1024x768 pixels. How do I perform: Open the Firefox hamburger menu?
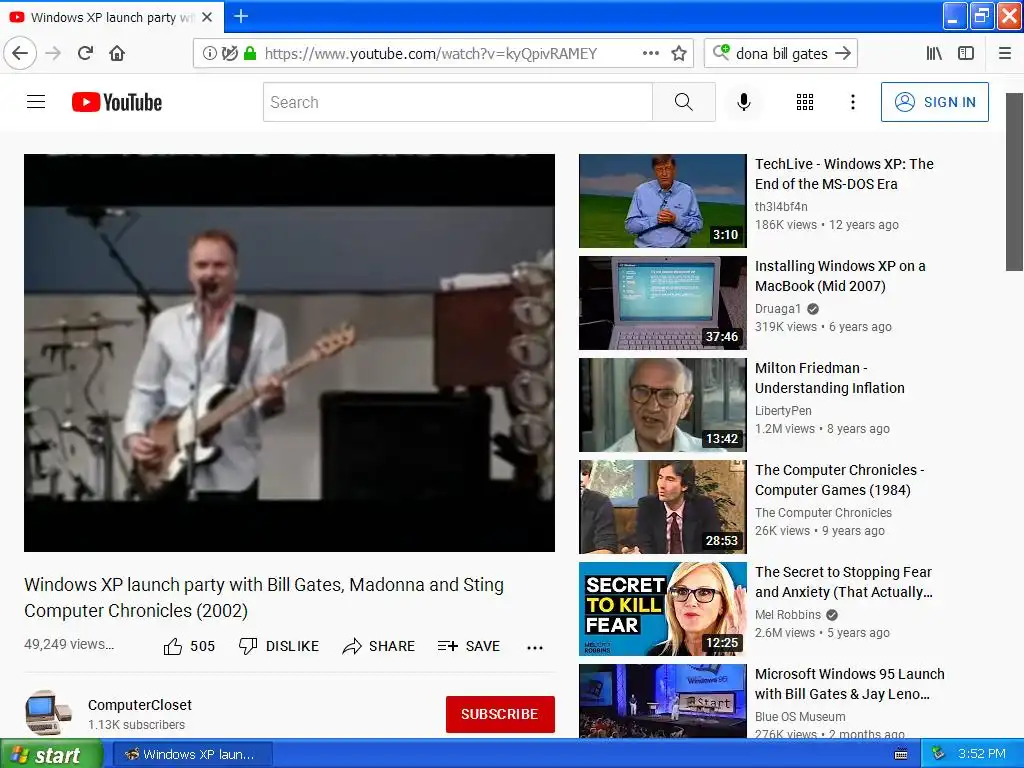pos(1005,53)
